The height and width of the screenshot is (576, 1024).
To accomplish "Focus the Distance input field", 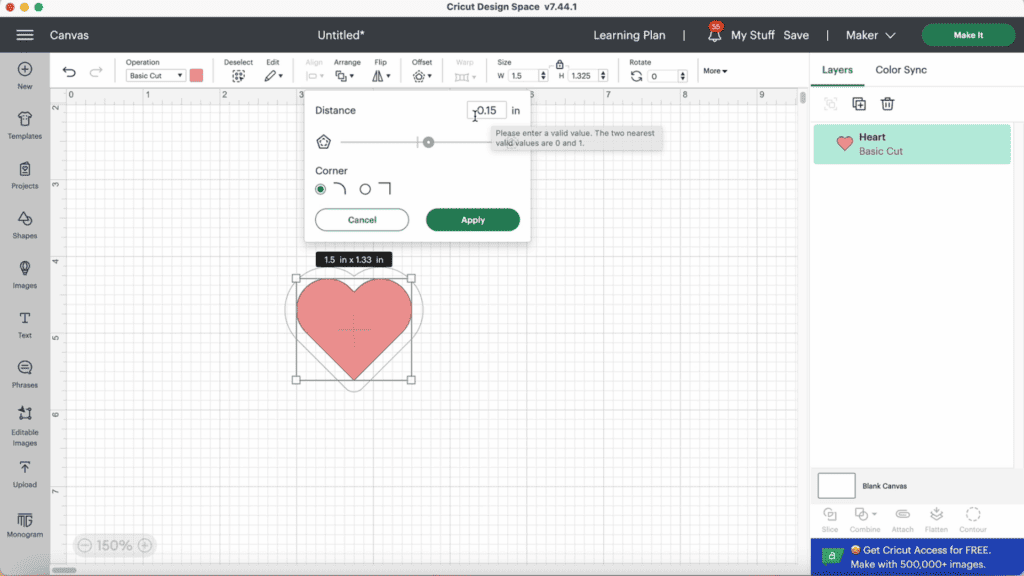I will click(x=487, y=110).
